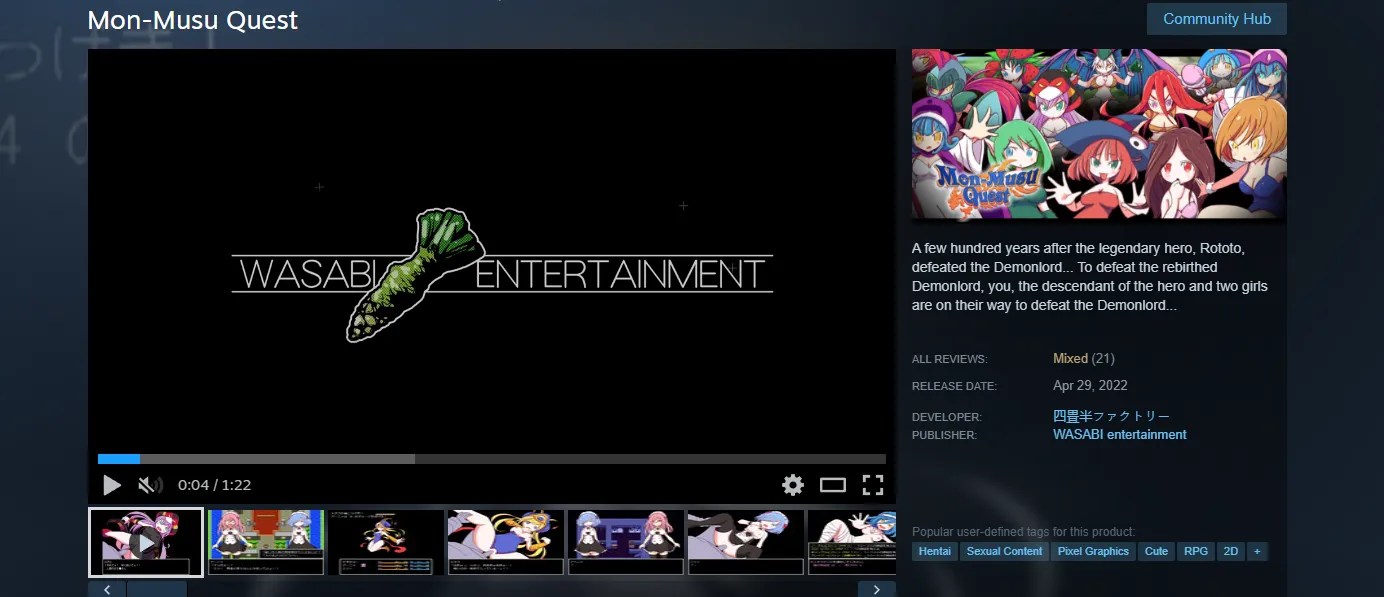Click the DEVELOPER label

pyautogui.click(x=947, y=417)
